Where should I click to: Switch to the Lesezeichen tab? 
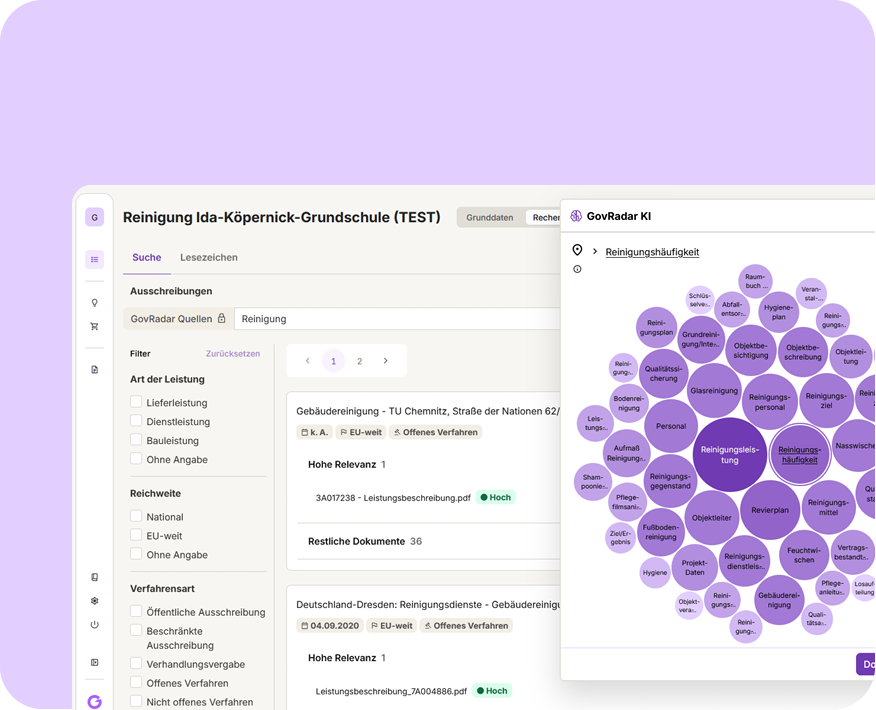pos(208,258)
